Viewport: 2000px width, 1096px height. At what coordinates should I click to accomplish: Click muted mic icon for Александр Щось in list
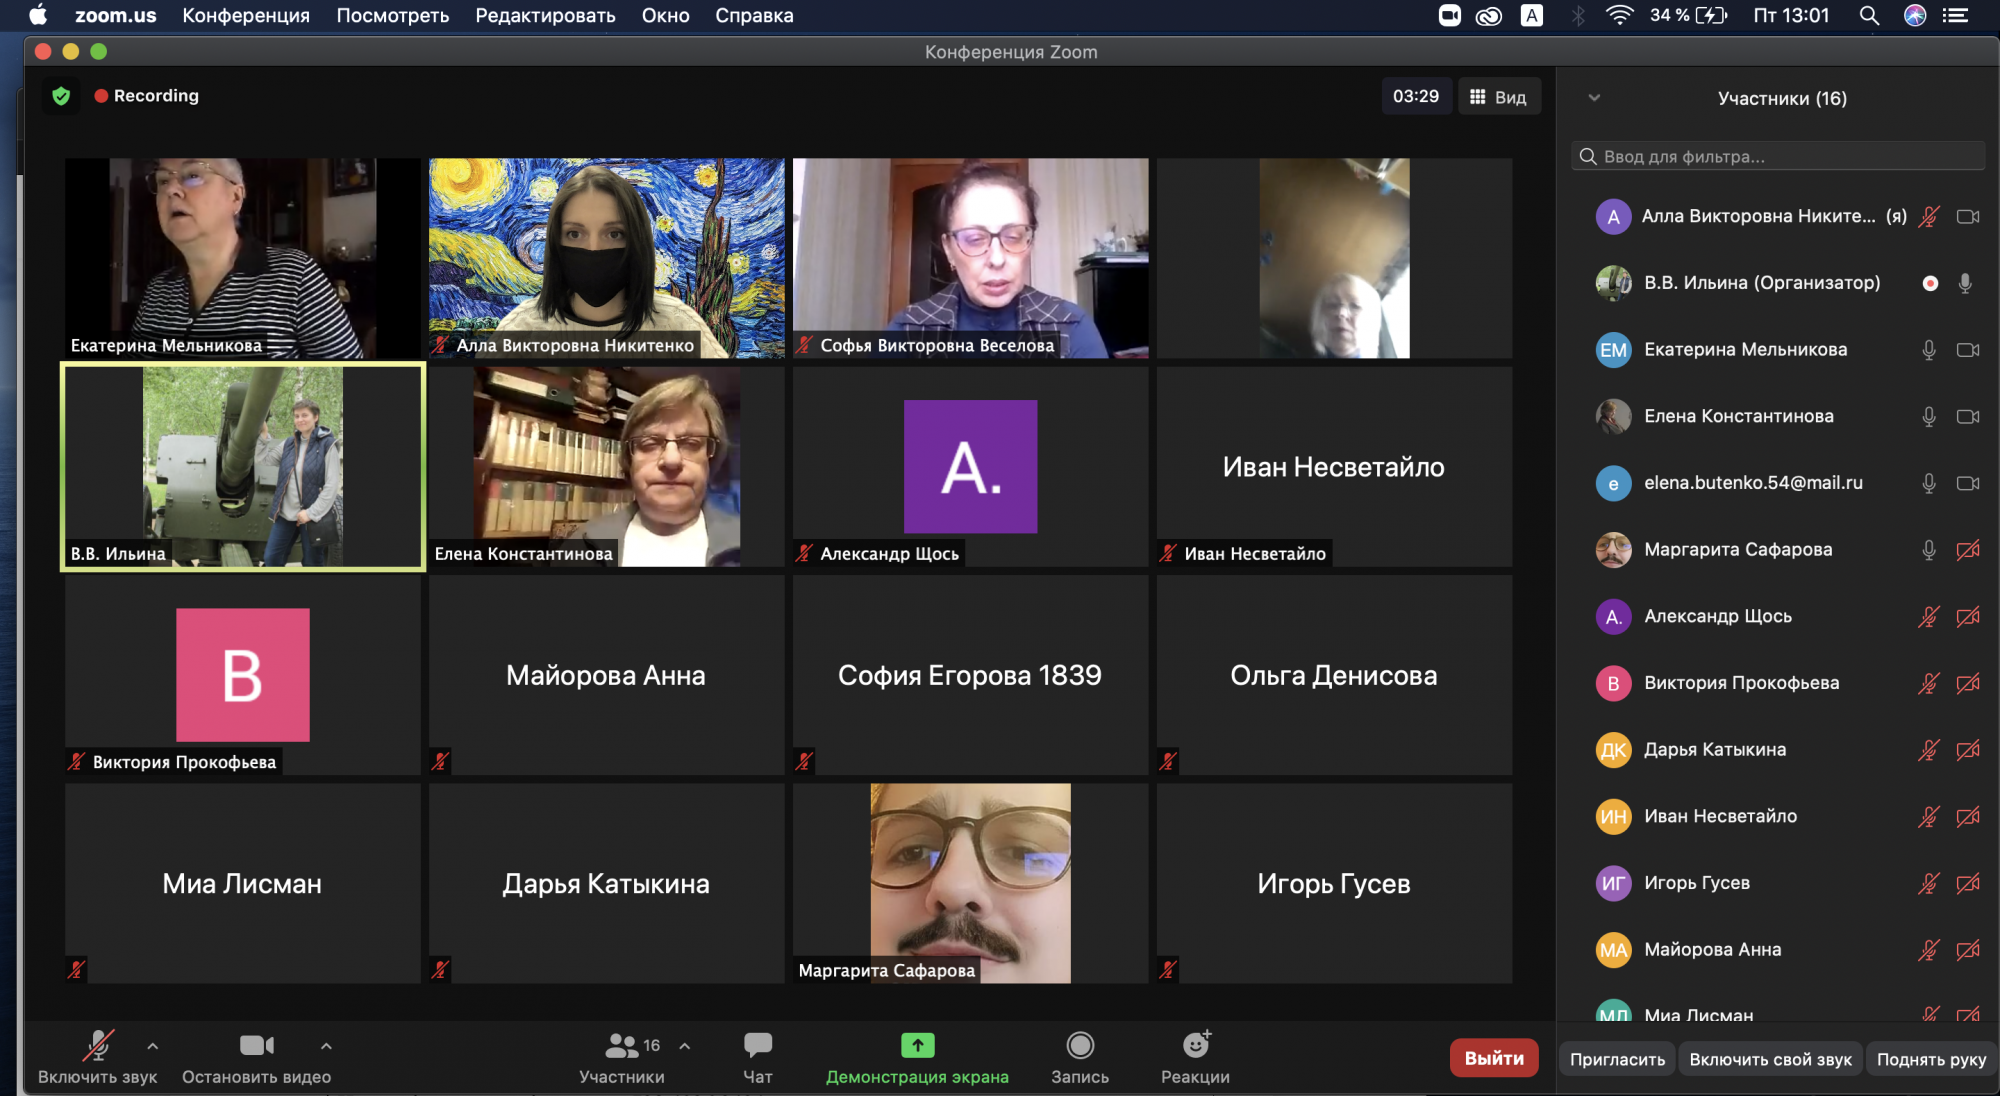[1929, 617]
